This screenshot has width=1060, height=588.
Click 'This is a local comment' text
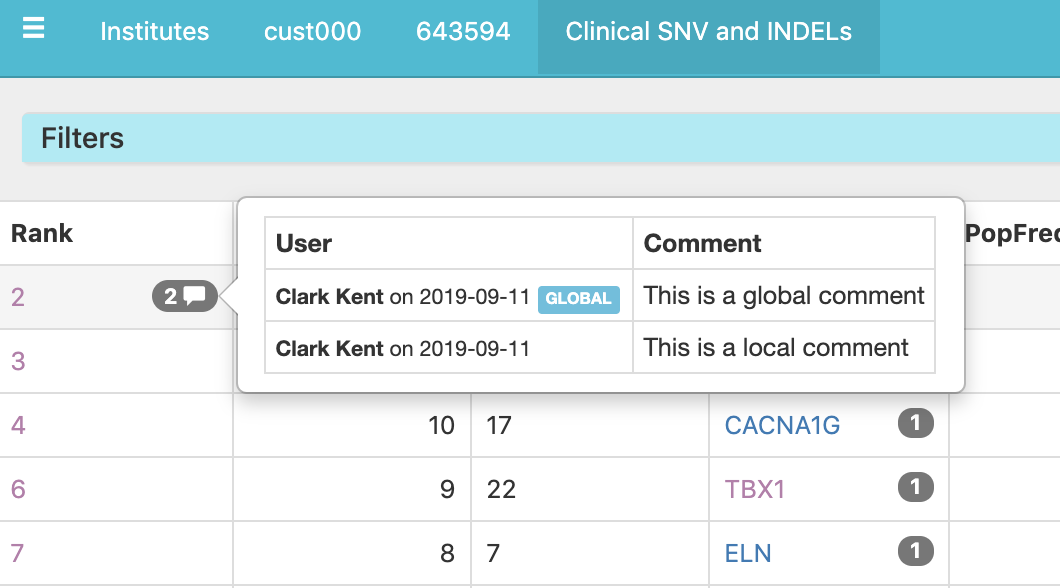[x=775, y=347]
